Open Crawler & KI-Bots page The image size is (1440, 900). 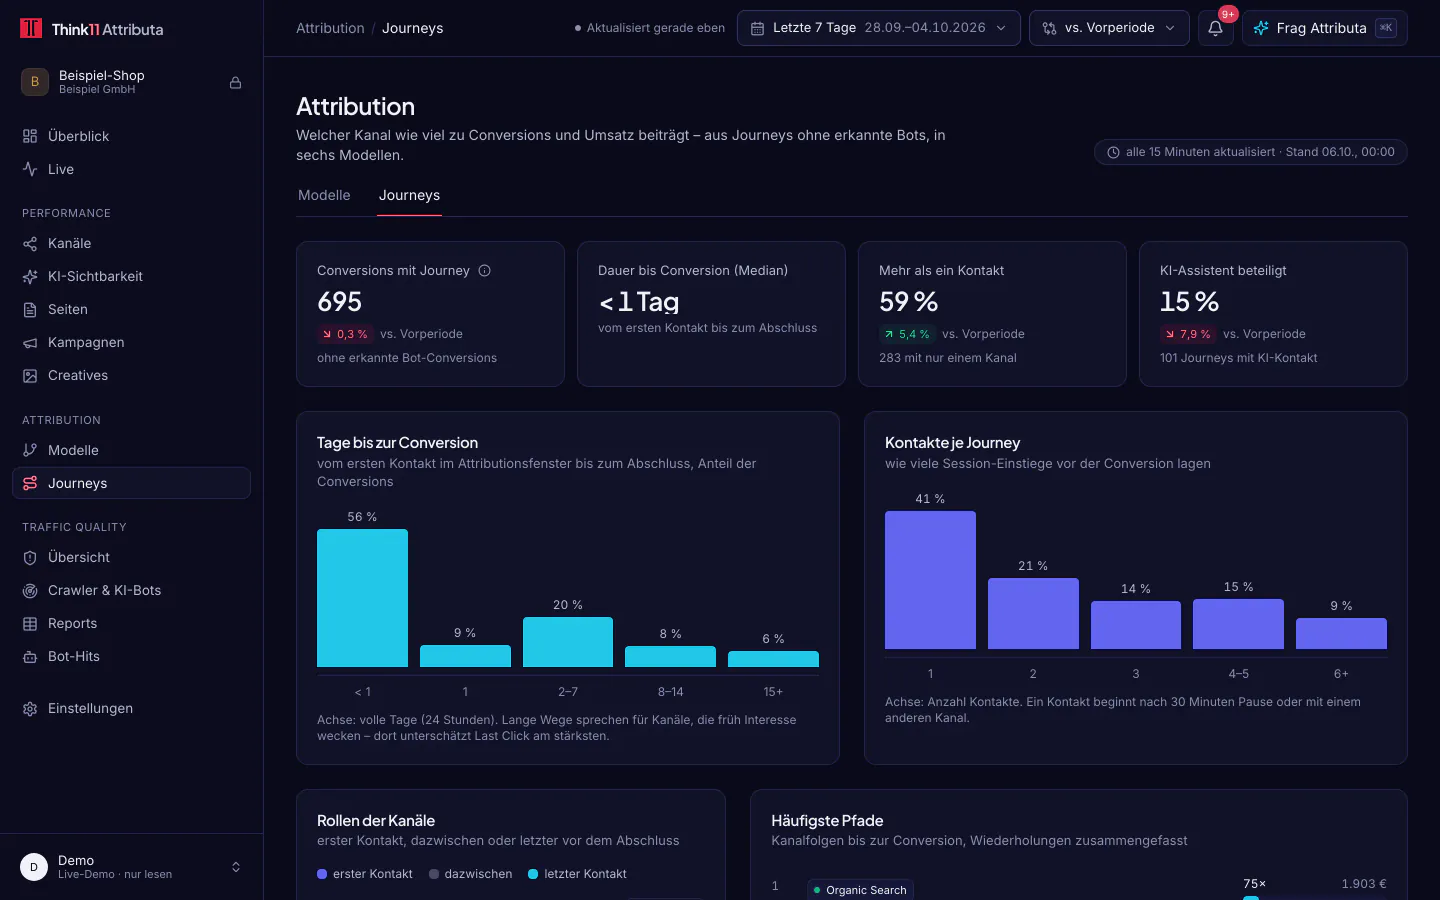coord(131,590)
